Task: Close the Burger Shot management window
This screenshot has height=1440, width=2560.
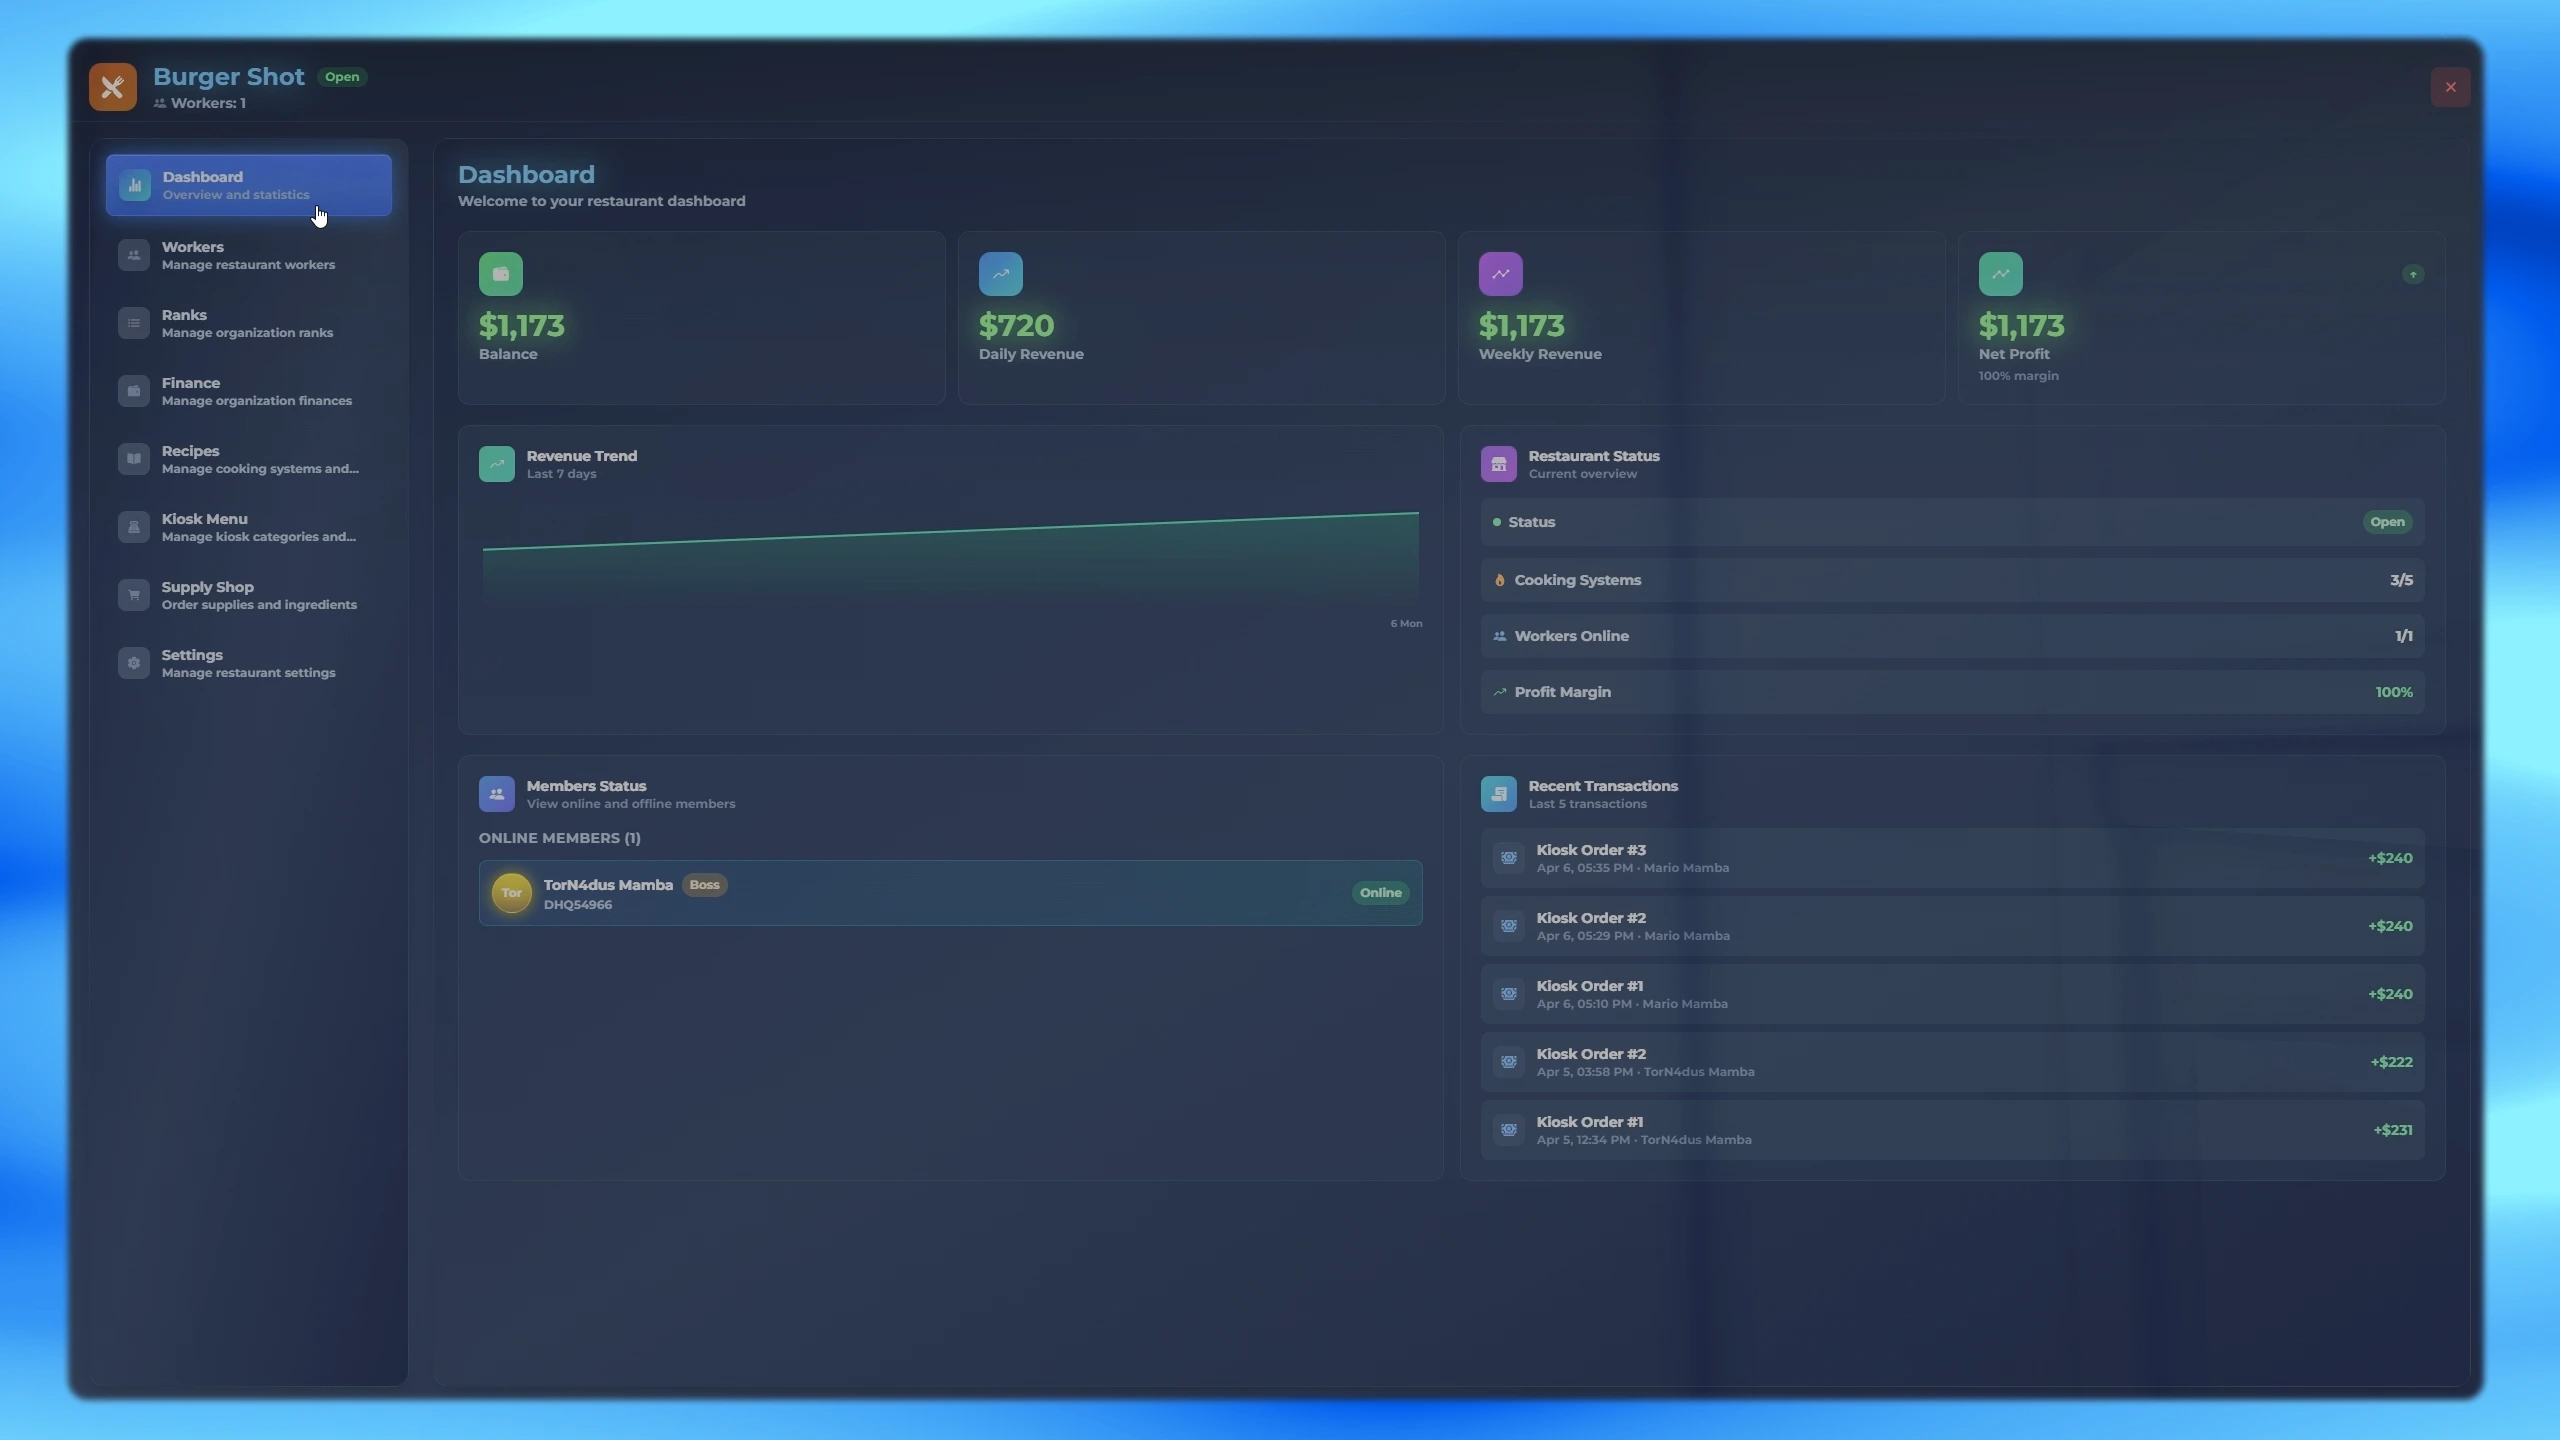Action: (x=2450, y=87)
